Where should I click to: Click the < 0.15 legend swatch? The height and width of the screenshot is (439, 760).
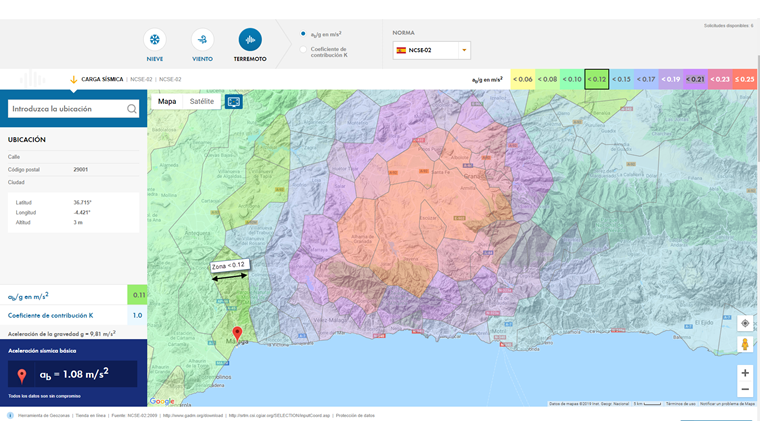click(x=621, y=79)
